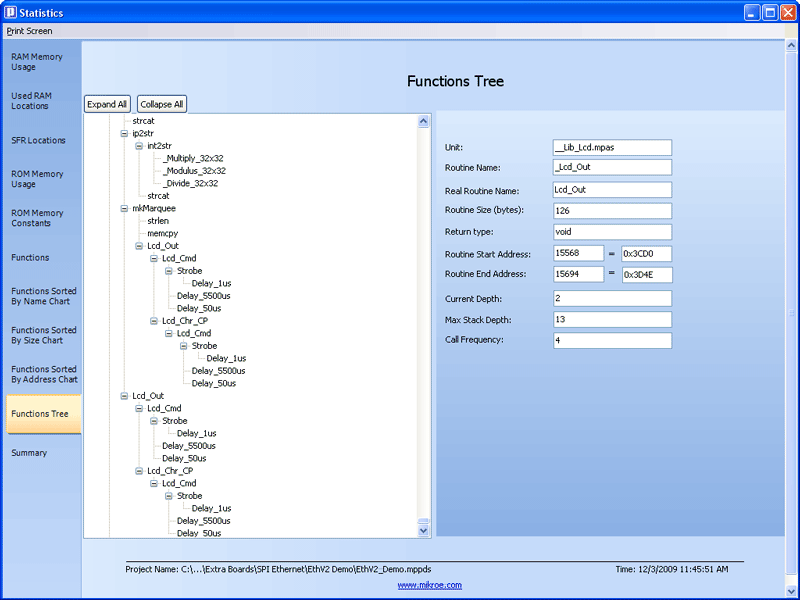Viewport: 800px width, 600px height.
Task: Select memcpy under mkMarquee
Action: point(163,233)
